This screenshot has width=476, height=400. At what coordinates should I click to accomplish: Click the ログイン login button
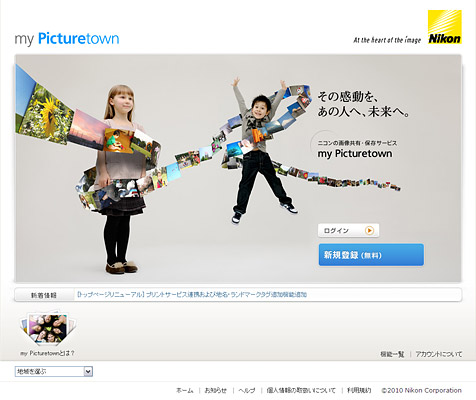tap(348, 230)
